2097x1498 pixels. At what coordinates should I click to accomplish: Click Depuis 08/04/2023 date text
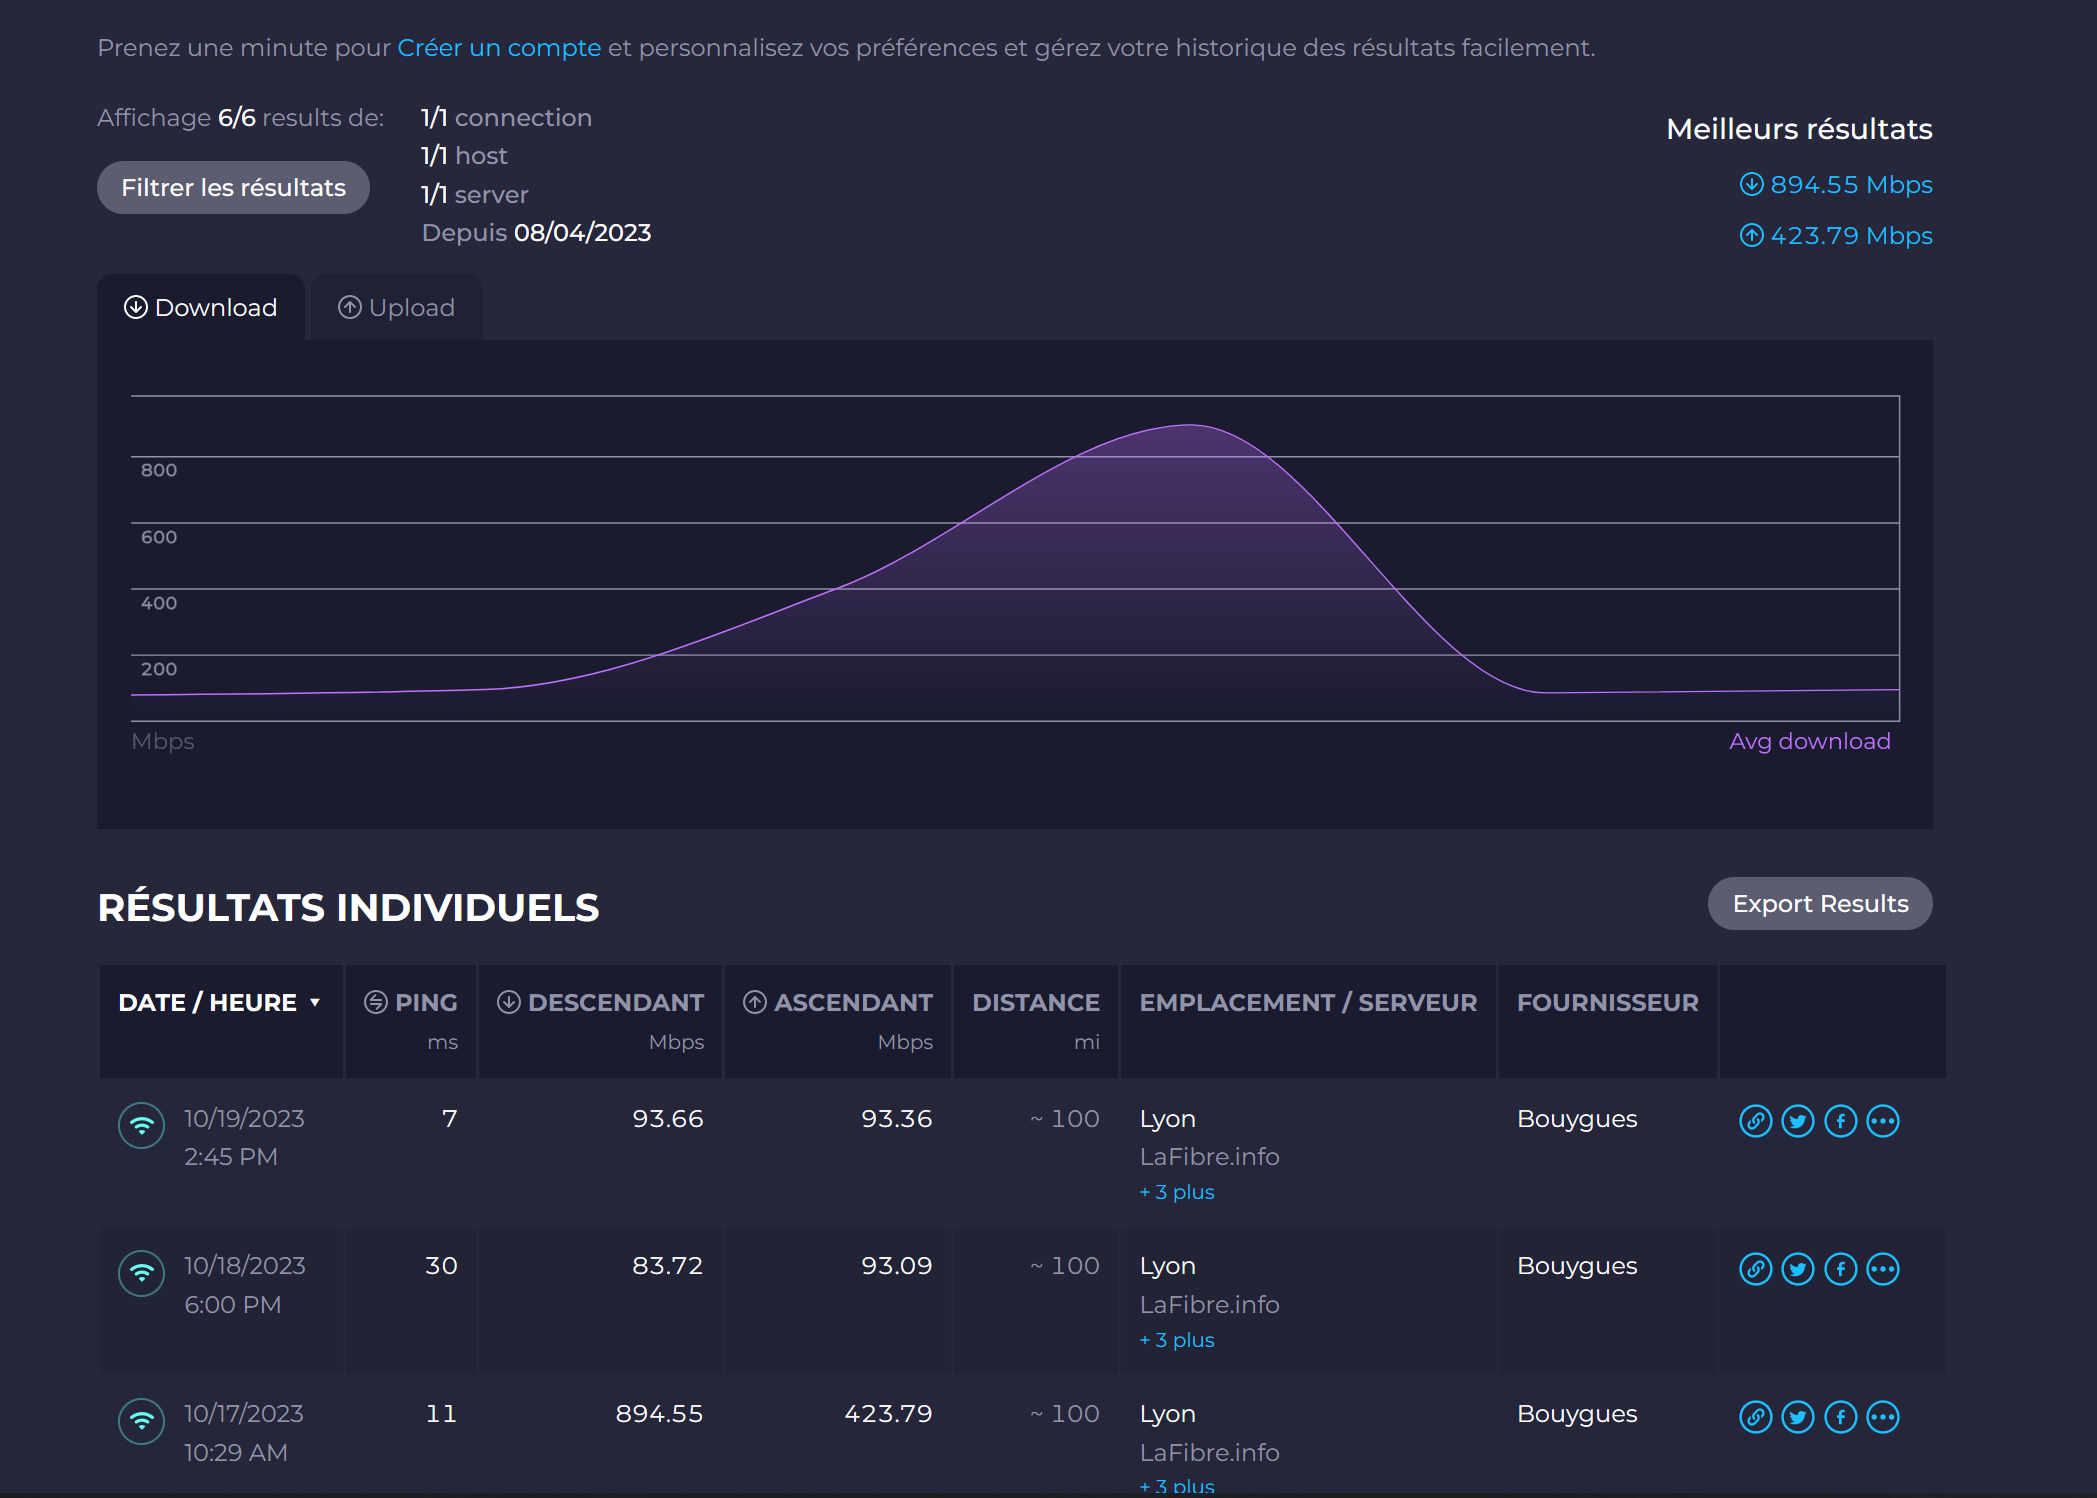(536, 232)
